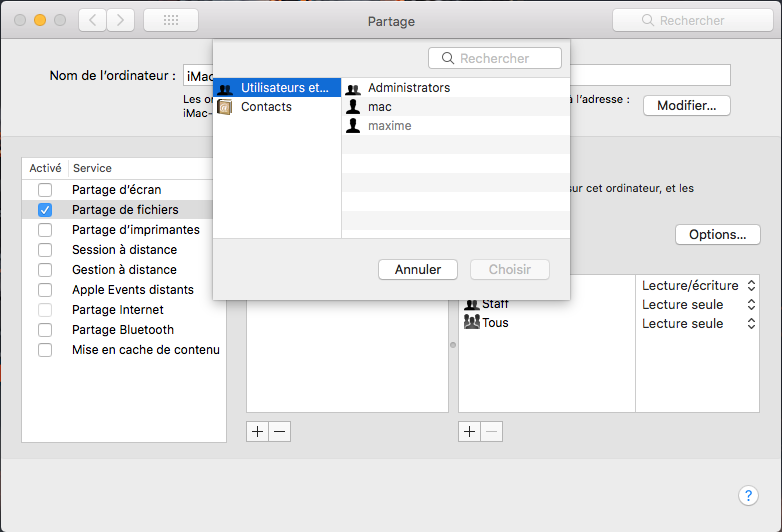Click the Tous group in users list
This screenshot has height=532, width=782.
coord(495,323)
